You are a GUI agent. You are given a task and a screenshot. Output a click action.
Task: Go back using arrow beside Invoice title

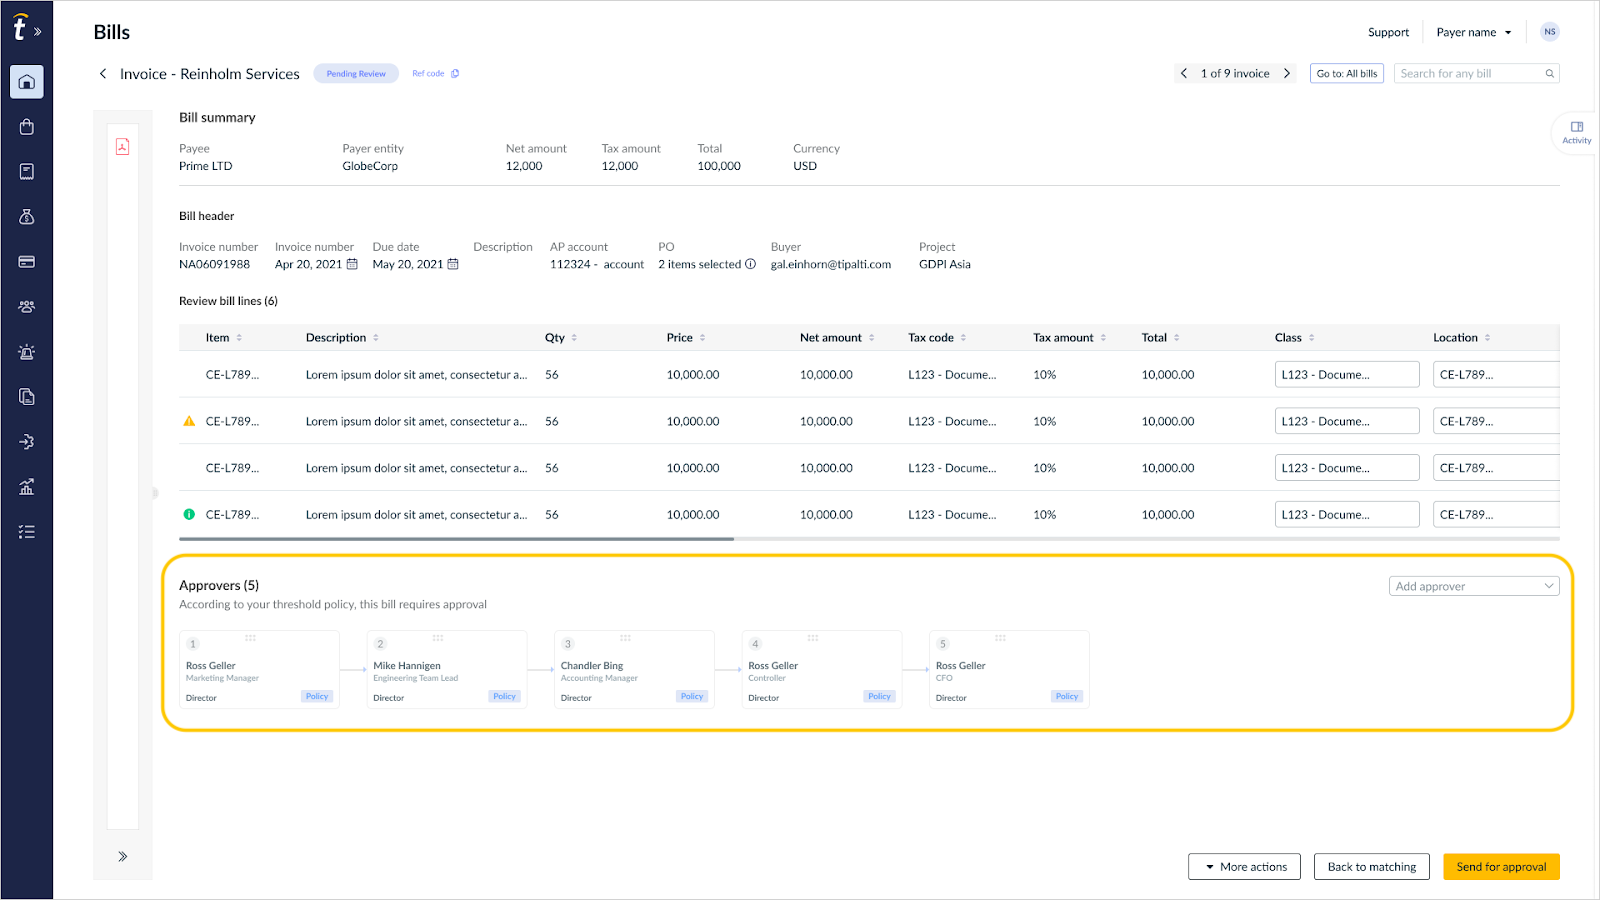(x=102, y=73)
